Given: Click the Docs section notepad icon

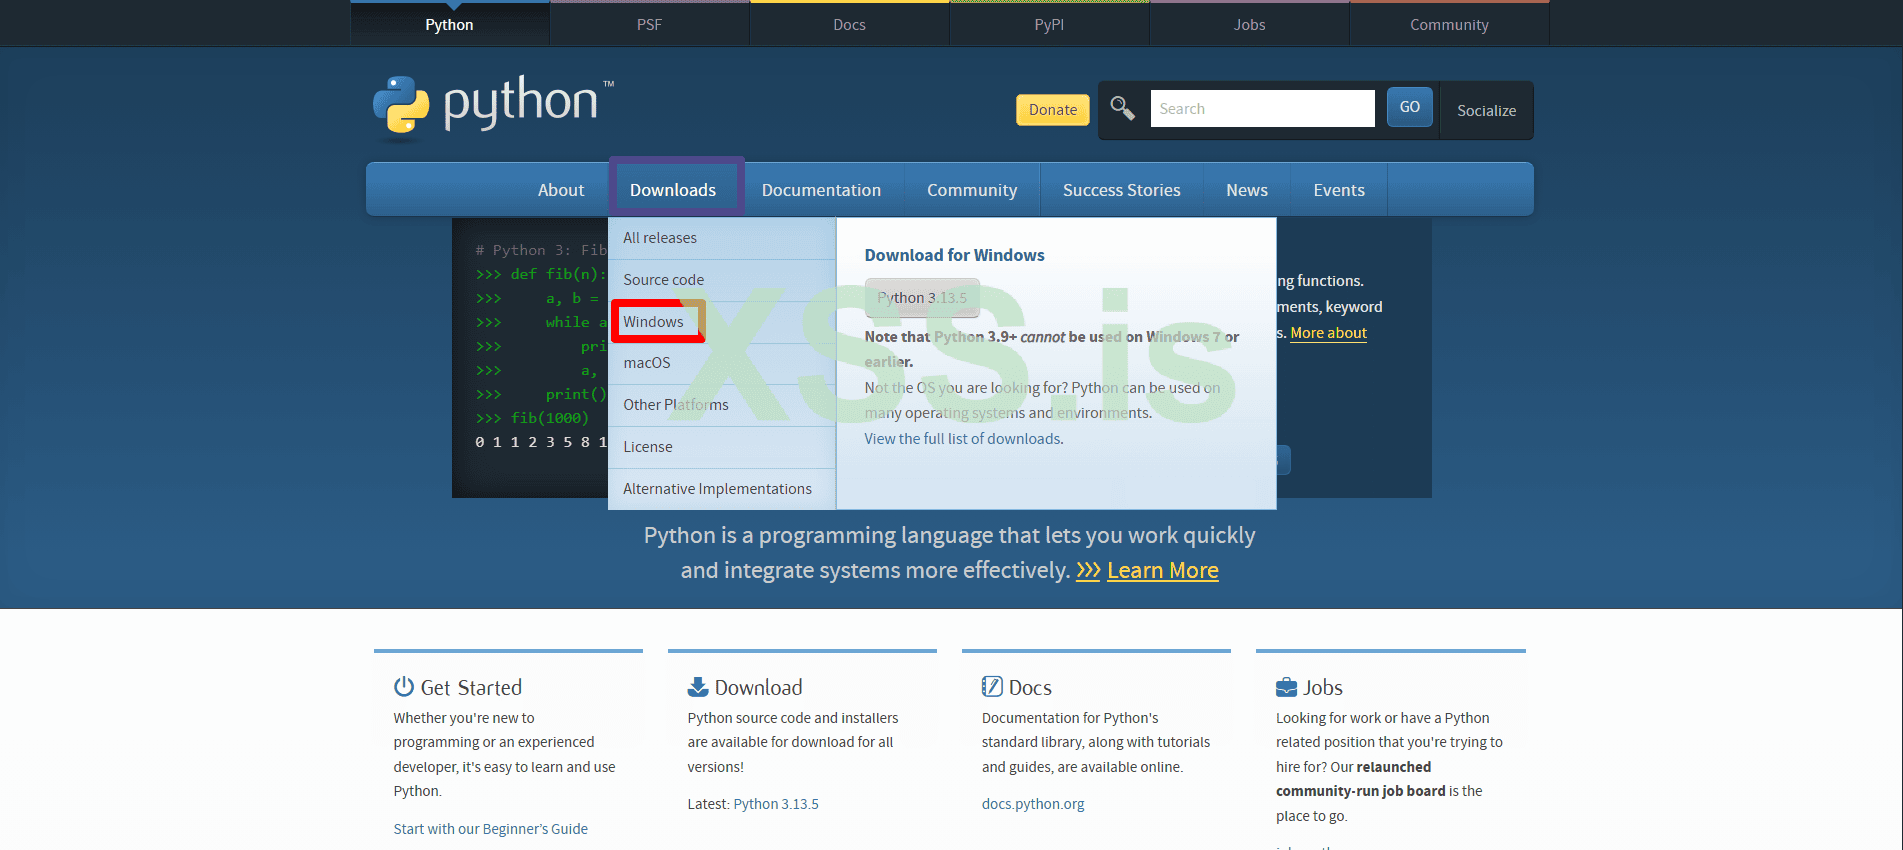Looking at the screenshot, I should coord(992,687).
